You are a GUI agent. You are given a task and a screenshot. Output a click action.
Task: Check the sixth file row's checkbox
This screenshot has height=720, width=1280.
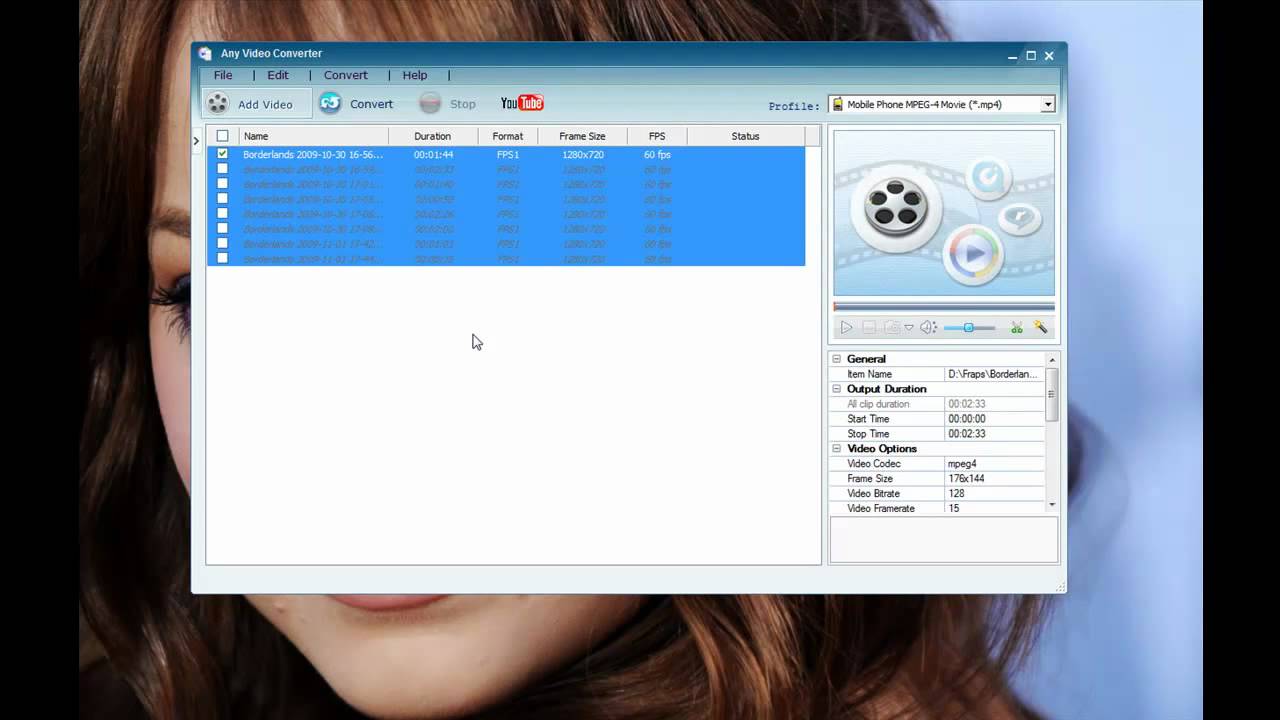pos(222,229)
